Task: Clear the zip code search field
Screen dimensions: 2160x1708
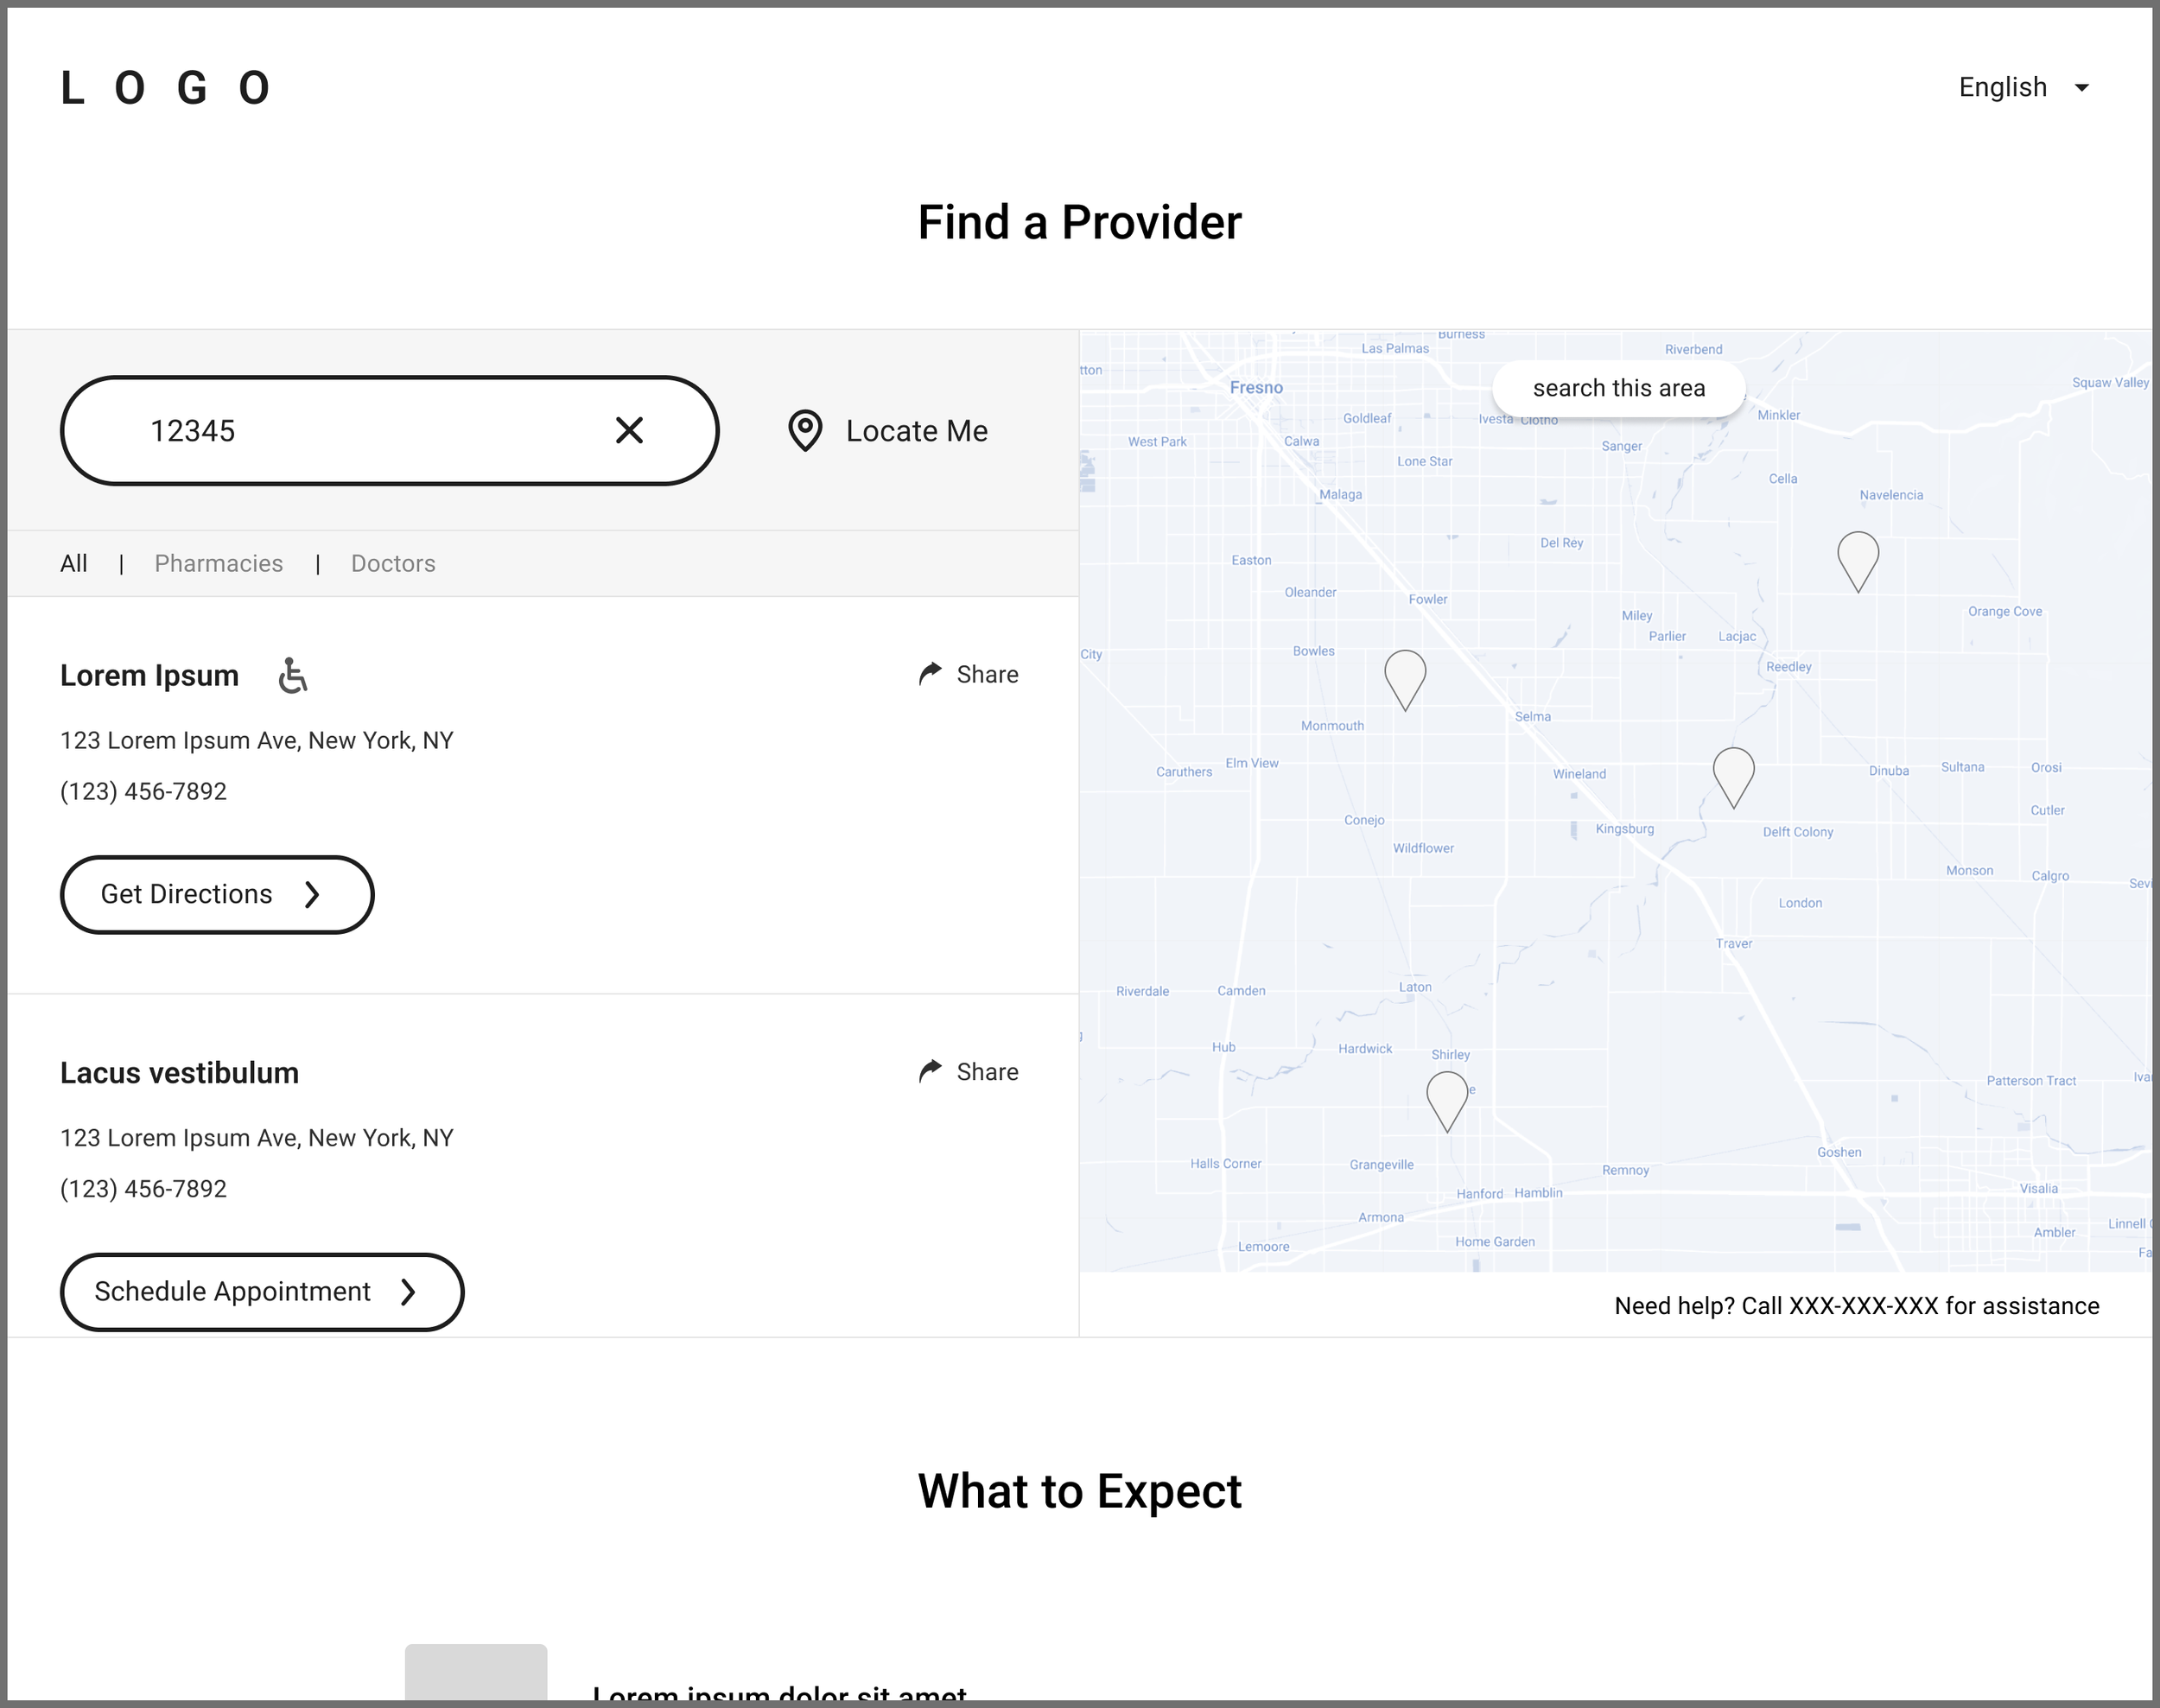Action: (629, 431)
